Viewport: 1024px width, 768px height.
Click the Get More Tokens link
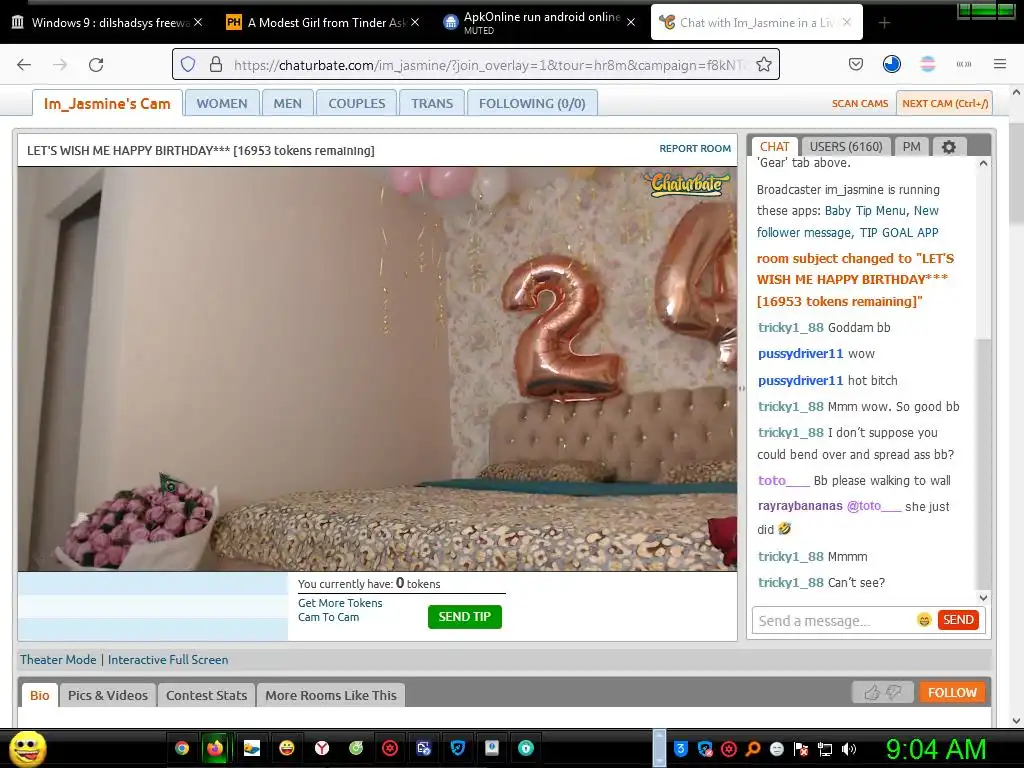point(340,603)
